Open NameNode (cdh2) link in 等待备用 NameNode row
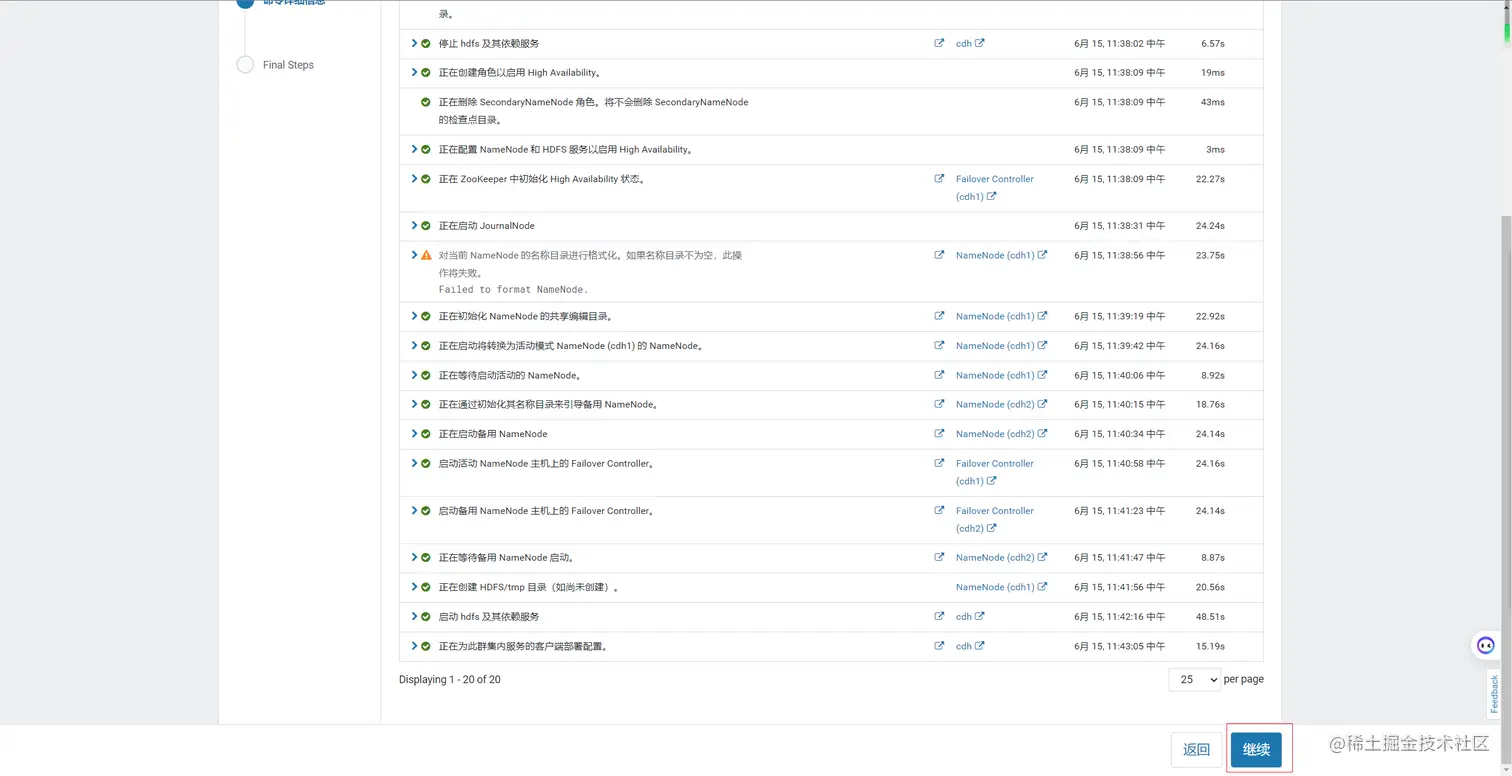 1001,557
